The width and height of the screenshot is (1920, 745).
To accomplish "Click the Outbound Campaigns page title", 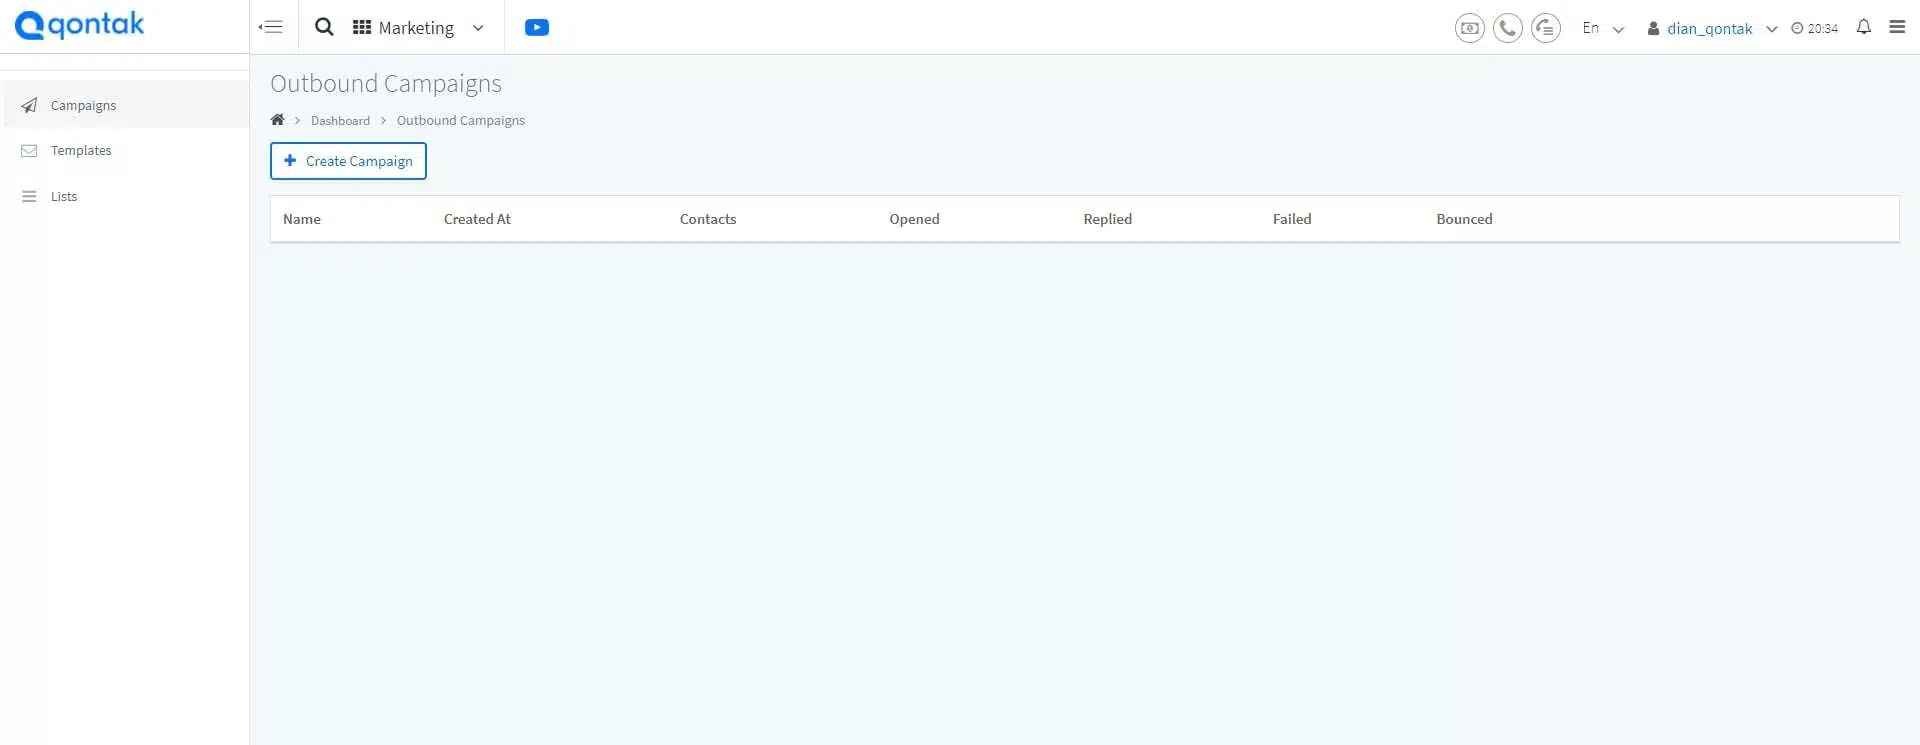I will click(386, 83).
